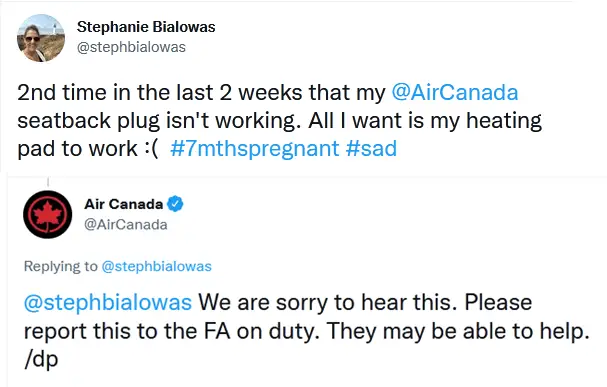Image resolution: width=607 pixels, height=387 pixels.
Task: Click the @stephbialowas mention starting the reply
Action: (x=108, y=302)
